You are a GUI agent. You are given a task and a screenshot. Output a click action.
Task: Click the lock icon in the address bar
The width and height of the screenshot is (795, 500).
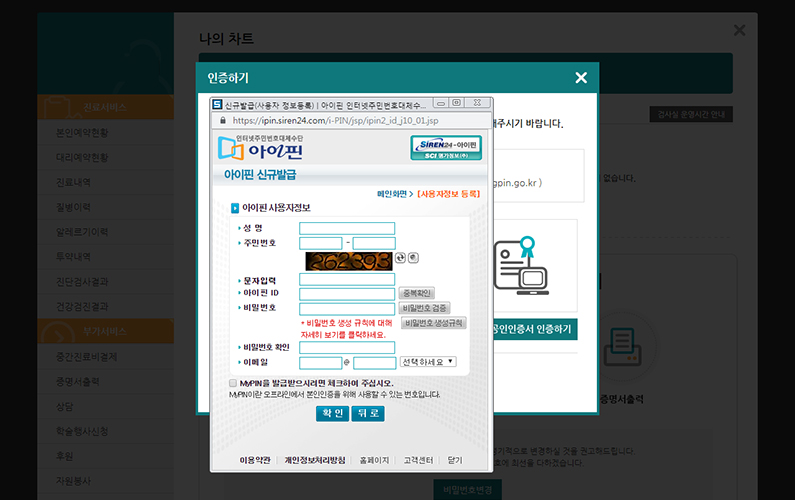pyautogui.click(x=223, y=121)
